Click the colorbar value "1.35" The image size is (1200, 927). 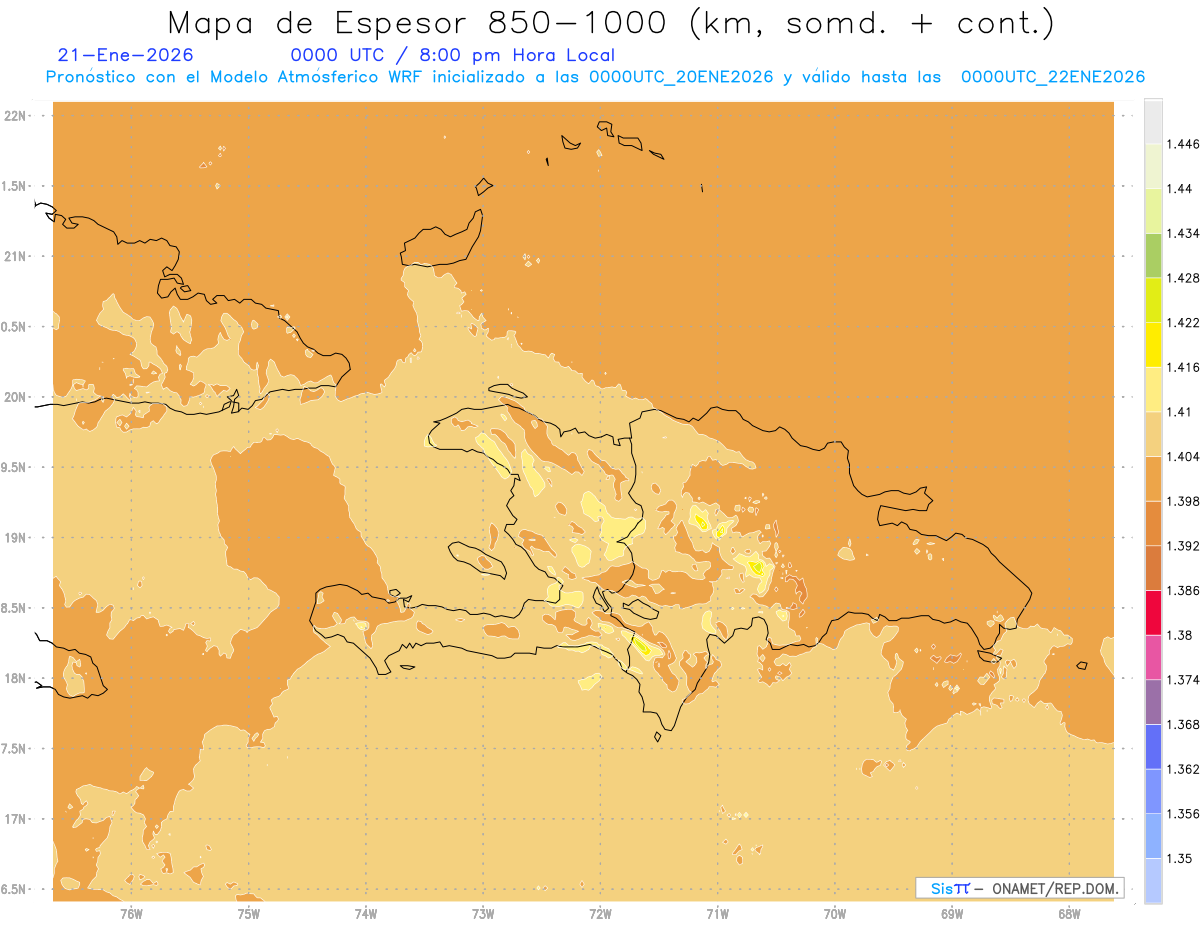click(x=1180, y=858)
